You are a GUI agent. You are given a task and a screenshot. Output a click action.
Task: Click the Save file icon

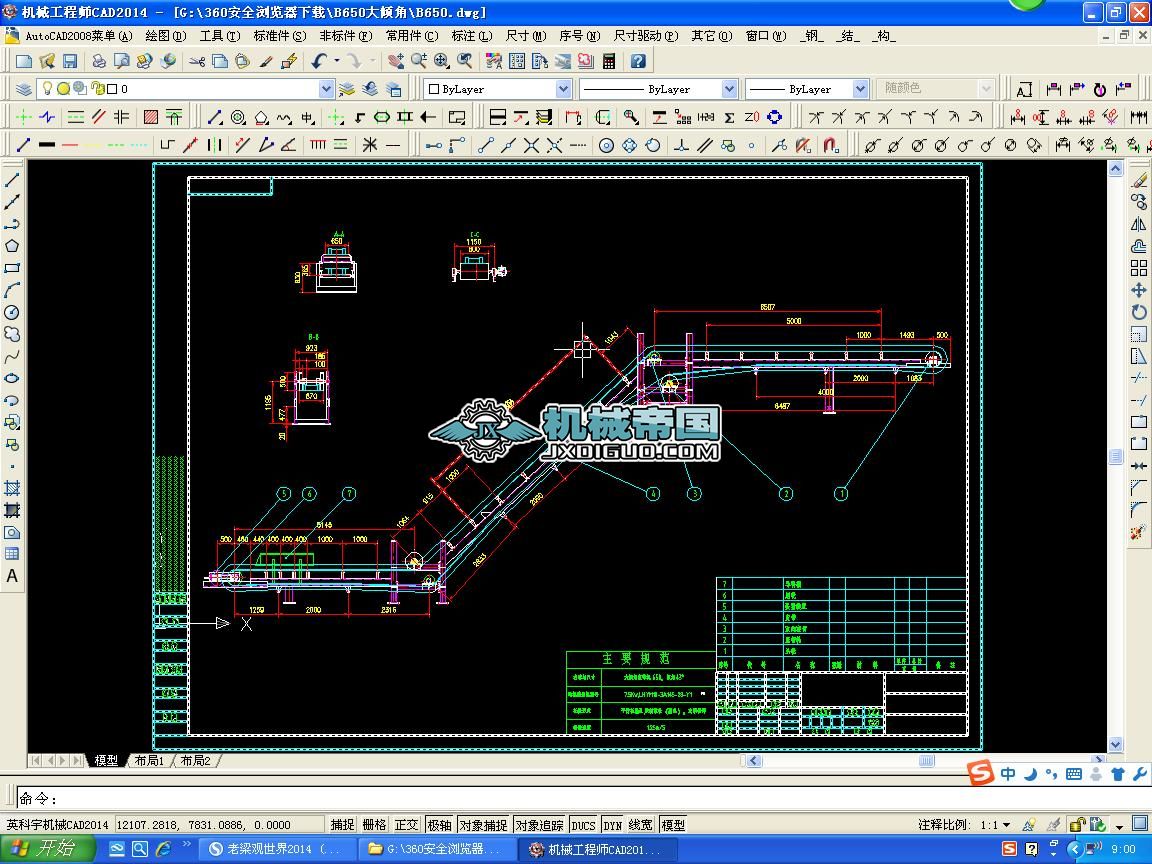(x=70, y=61)
